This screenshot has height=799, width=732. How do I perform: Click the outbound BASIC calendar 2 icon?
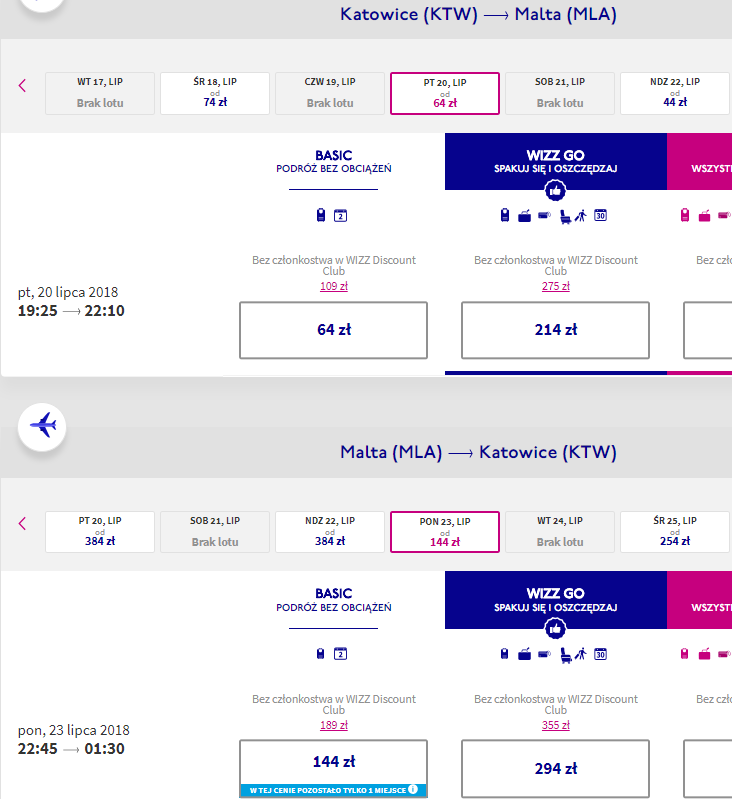(340, 216)
